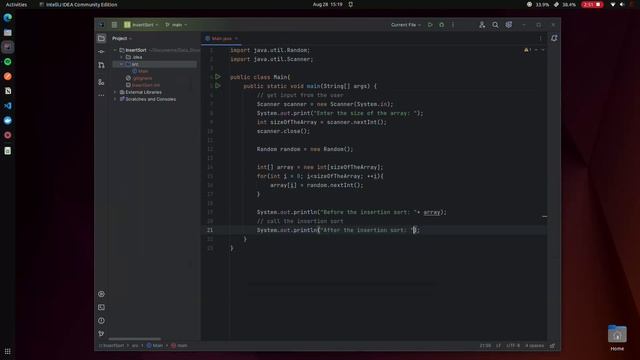Open the Current File run configuration dropdown
The width and height of the screenshot is (640, 360).
(406, 25)
